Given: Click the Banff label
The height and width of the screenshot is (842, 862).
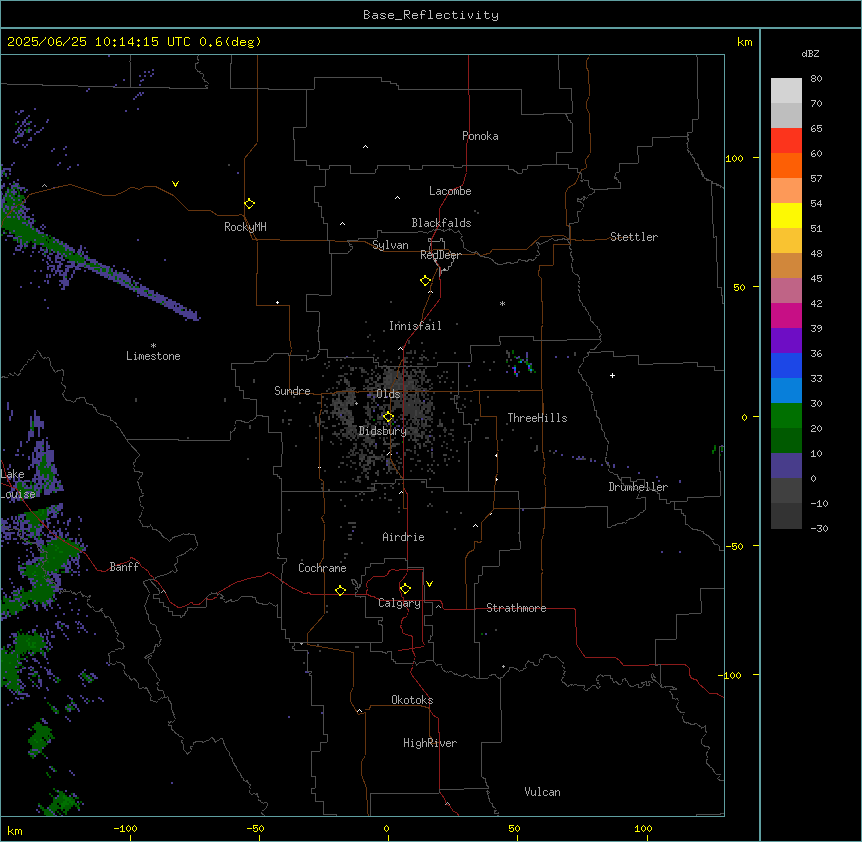Looking at the screenshot, I should (124, 567).
